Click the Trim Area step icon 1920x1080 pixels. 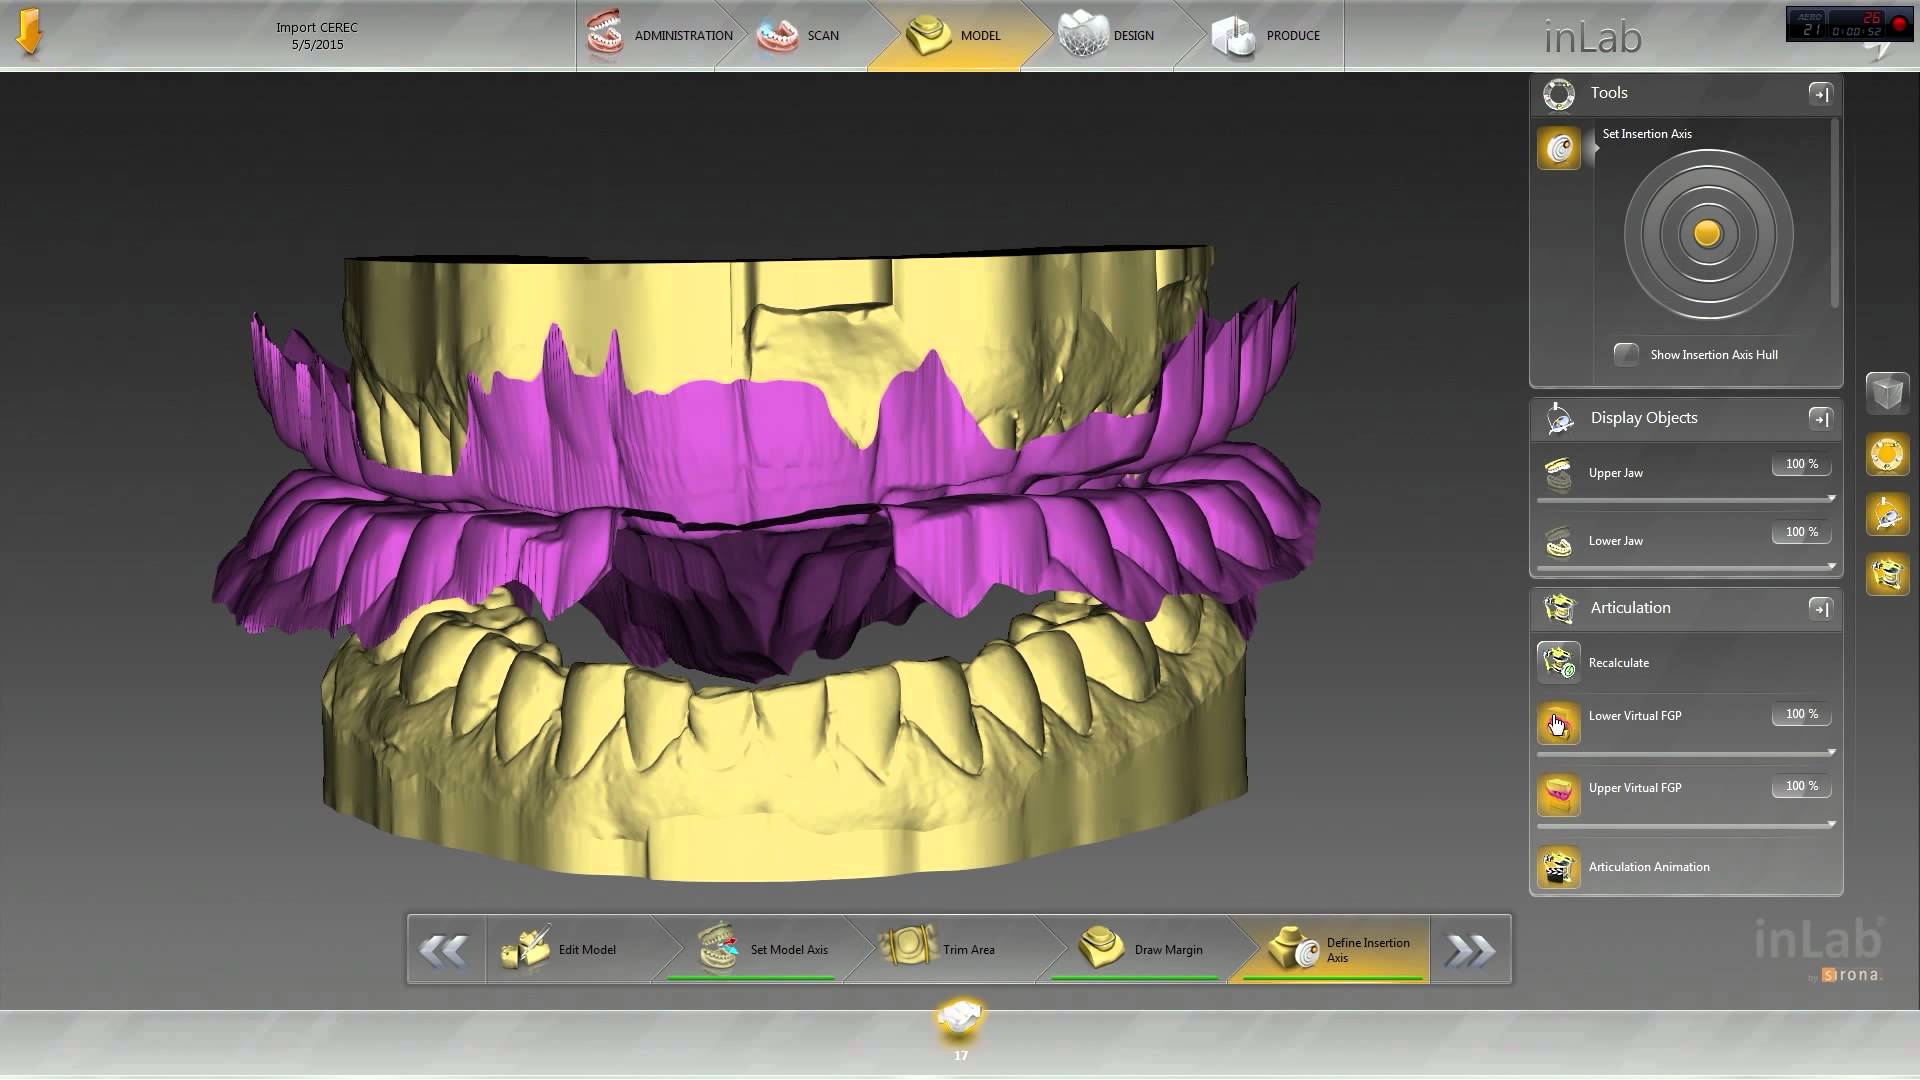pyautogui.click(x=908, y=947)
